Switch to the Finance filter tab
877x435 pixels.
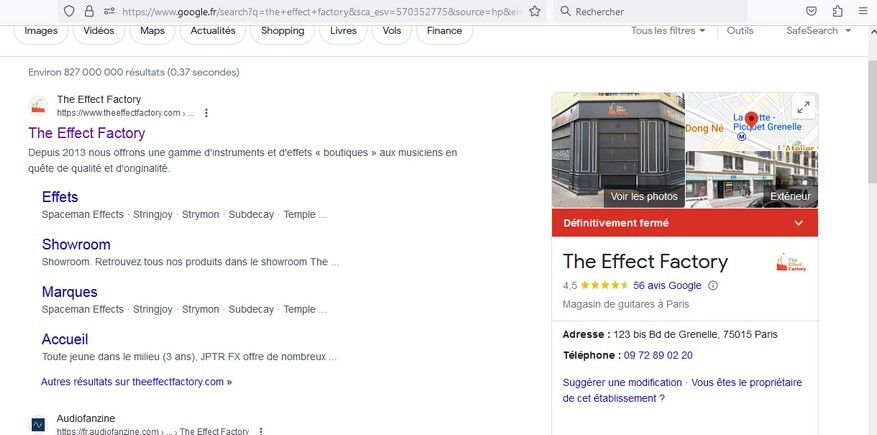[444, 31]
